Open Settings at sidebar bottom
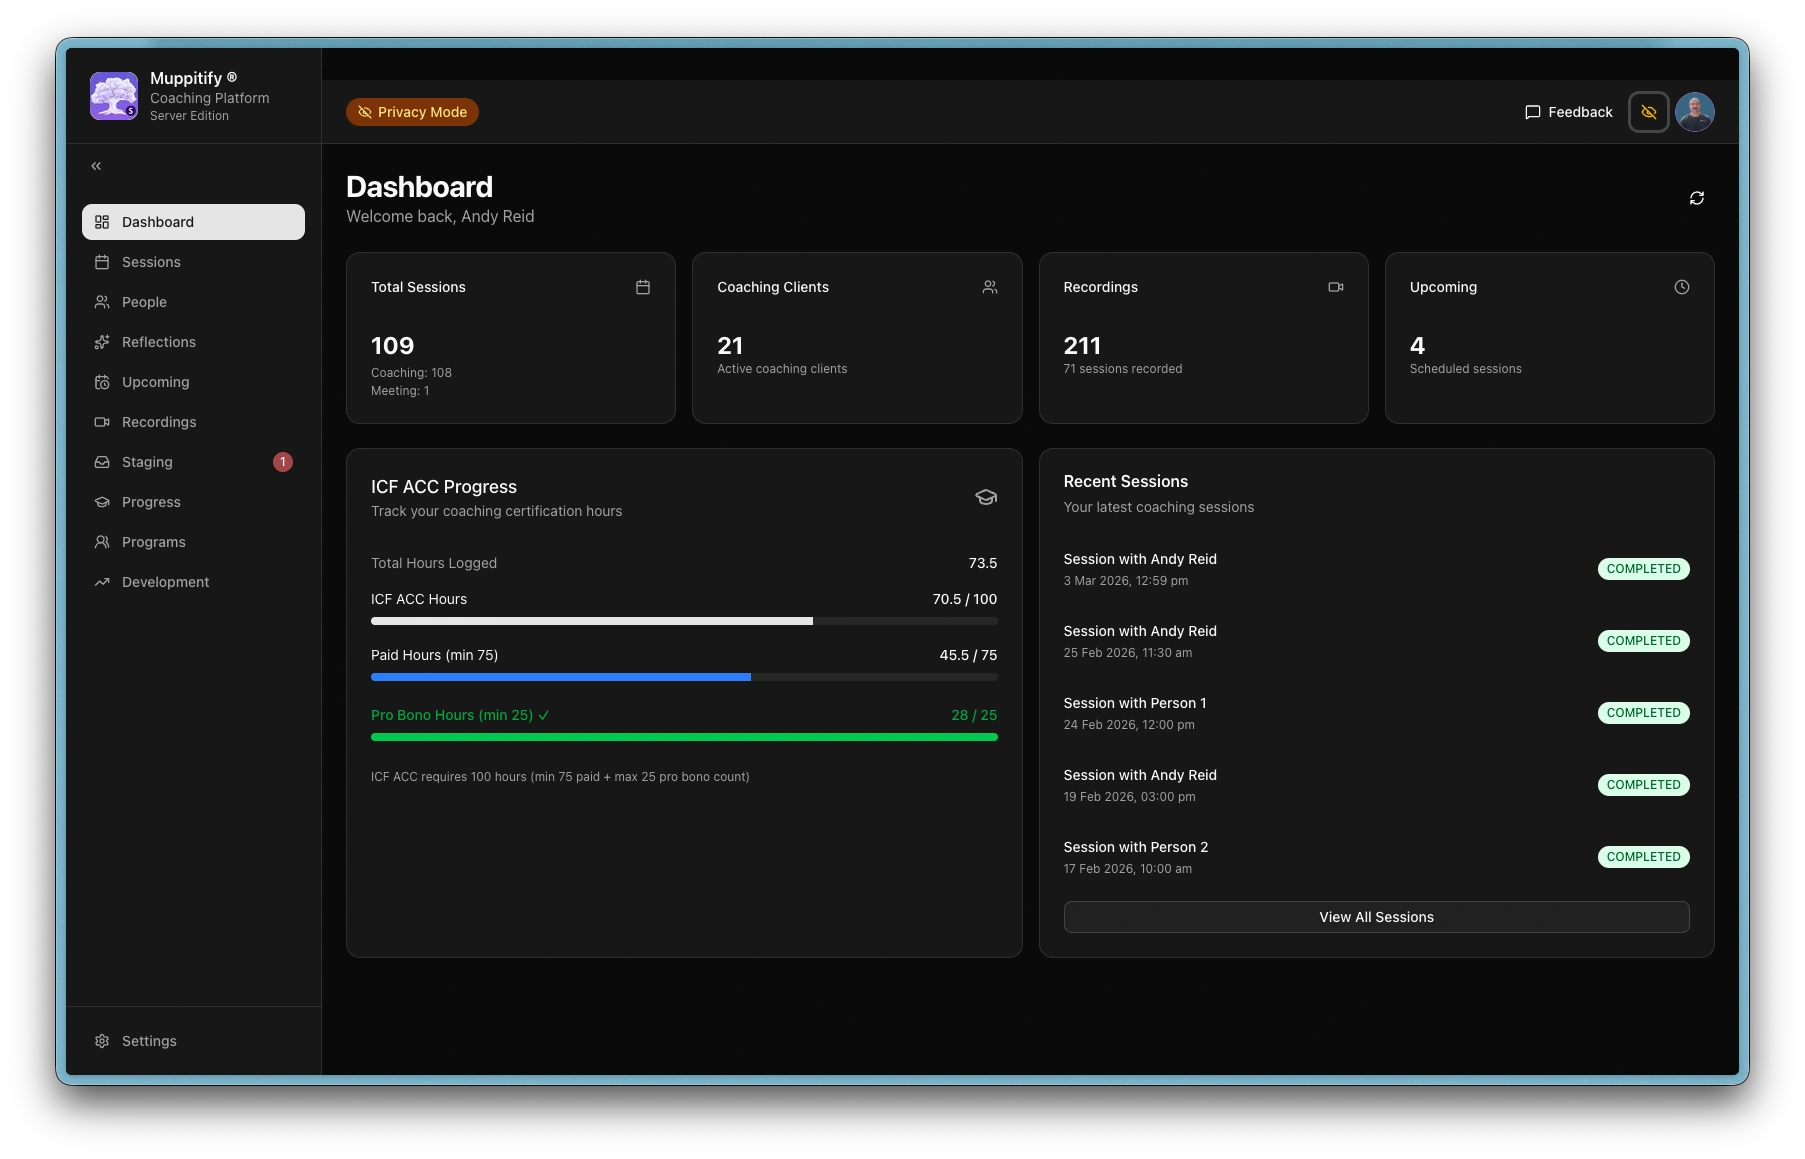This screenshot has height=1159, width=1805. (x=149, y=1041)
